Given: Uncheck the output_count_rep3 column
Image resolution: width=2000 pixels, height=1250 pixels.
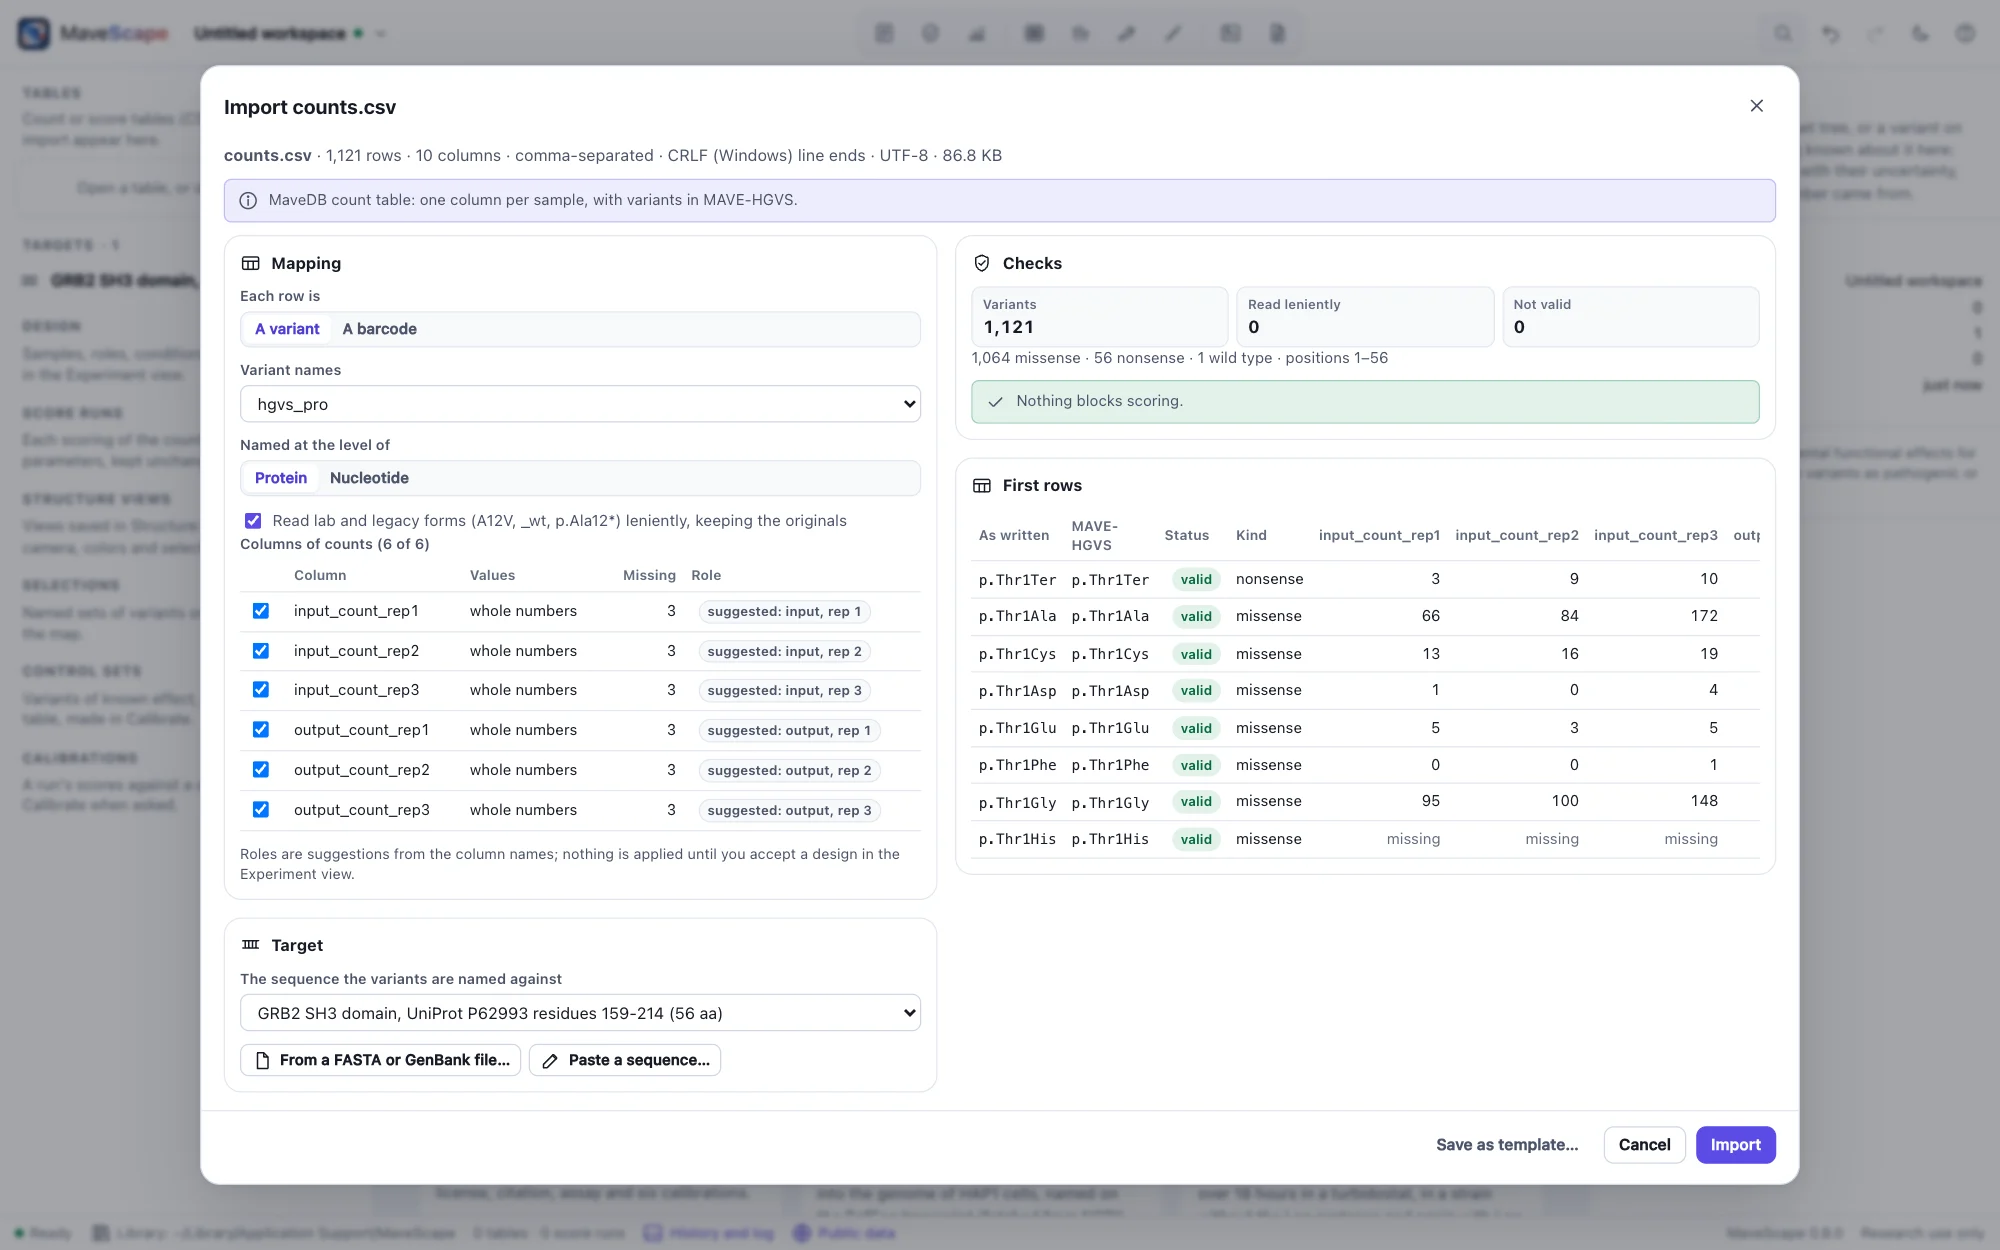Looking at the screenshot, I should tap(261, 810).
